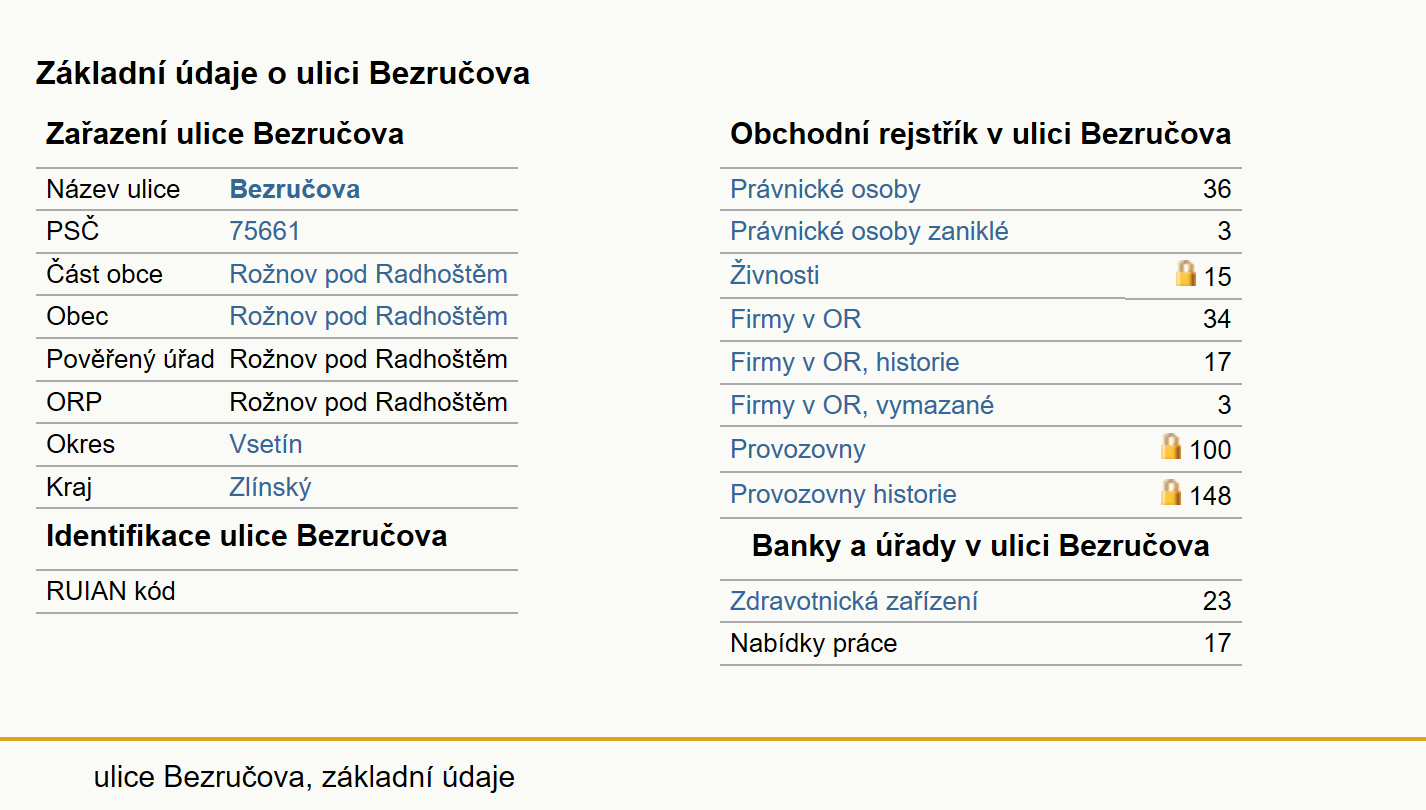Open Zdravotnická zařízení link
Viewport: 1426px width, 810px height.
(854, 601)
